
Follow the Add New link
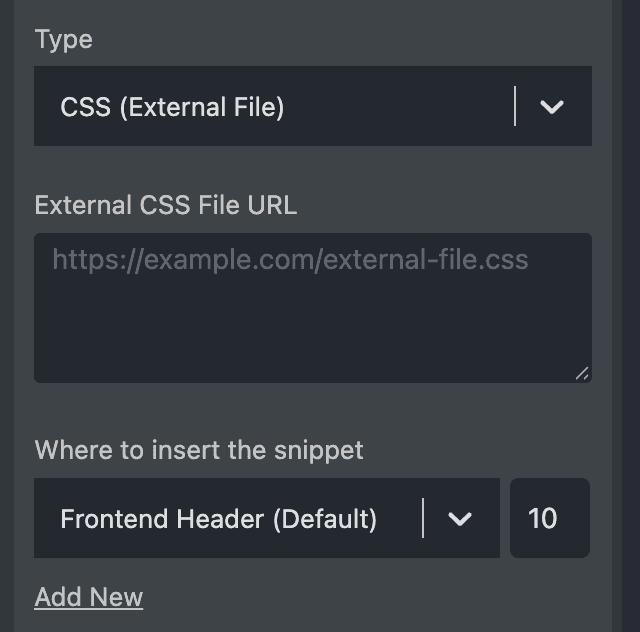tap(89, 597)
